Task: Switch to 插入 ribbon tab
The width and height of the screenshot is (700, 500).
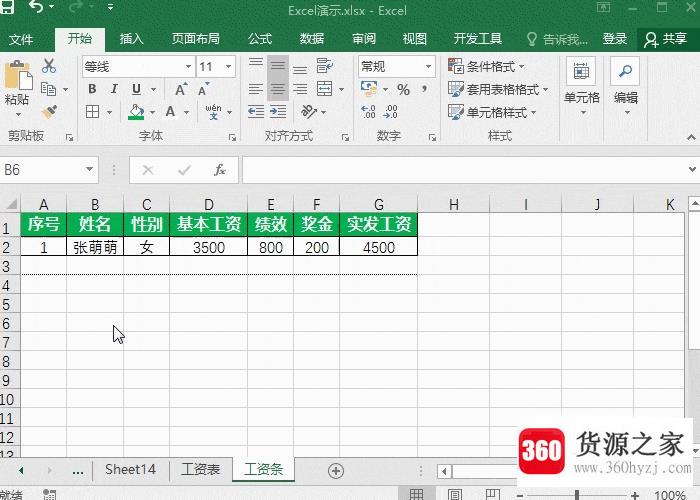Action: tap(131, 39)
